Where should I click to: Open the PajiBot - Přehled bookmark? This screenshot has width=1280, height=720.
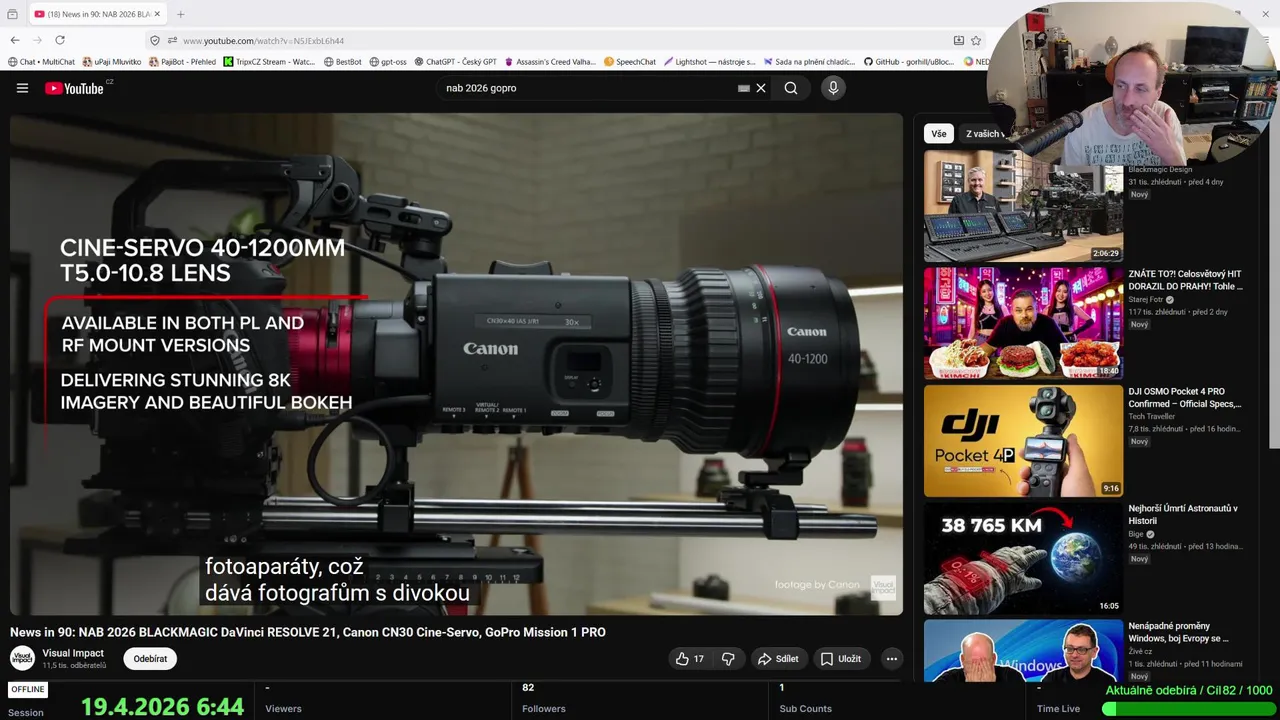(x=182, y=62)
